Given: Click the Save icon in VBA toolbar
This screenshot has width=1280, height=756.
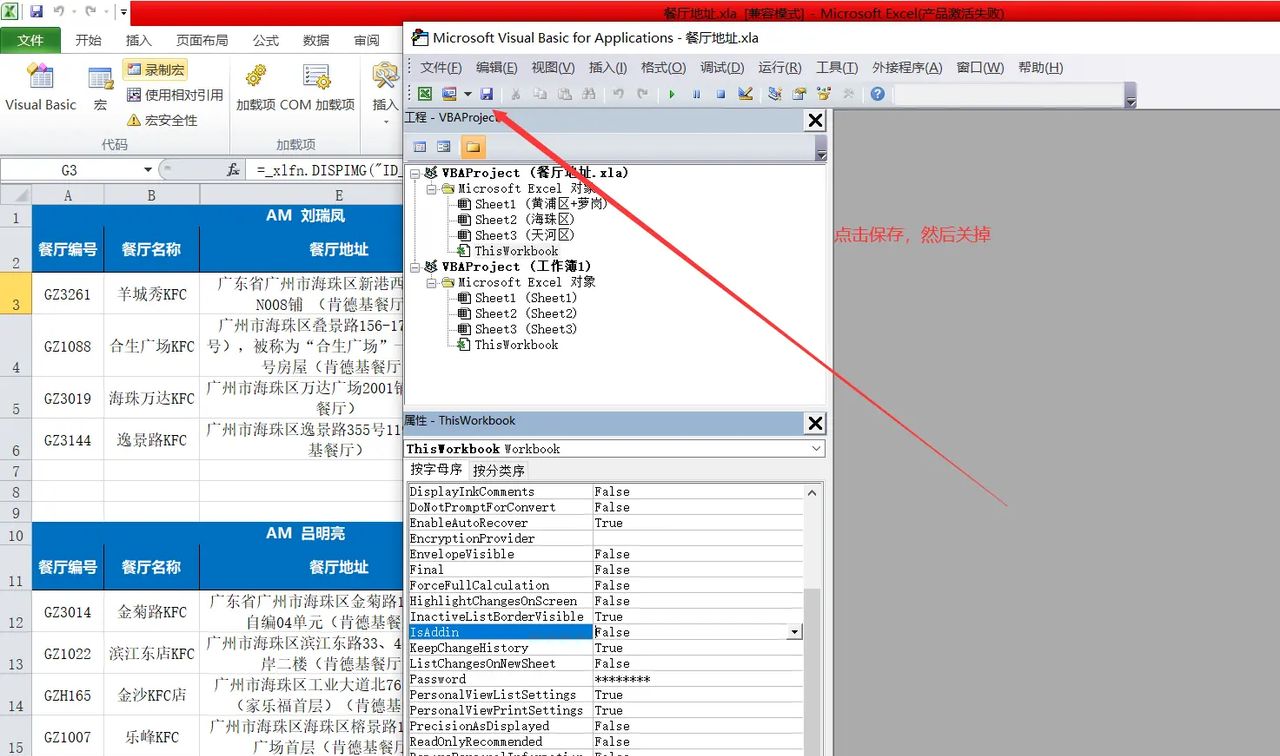Looking at the screenshot, I should click(x=486, y=94).
